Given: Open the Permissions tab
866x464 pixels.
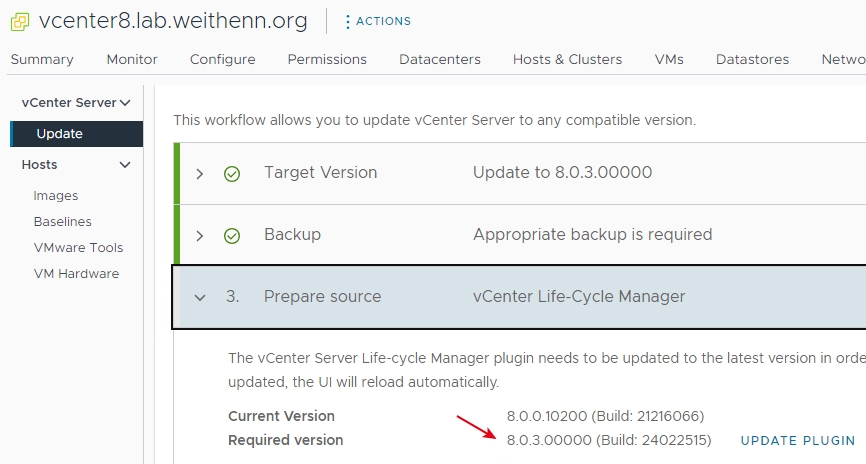Looking at the screenshot, I should pos(327,59).
